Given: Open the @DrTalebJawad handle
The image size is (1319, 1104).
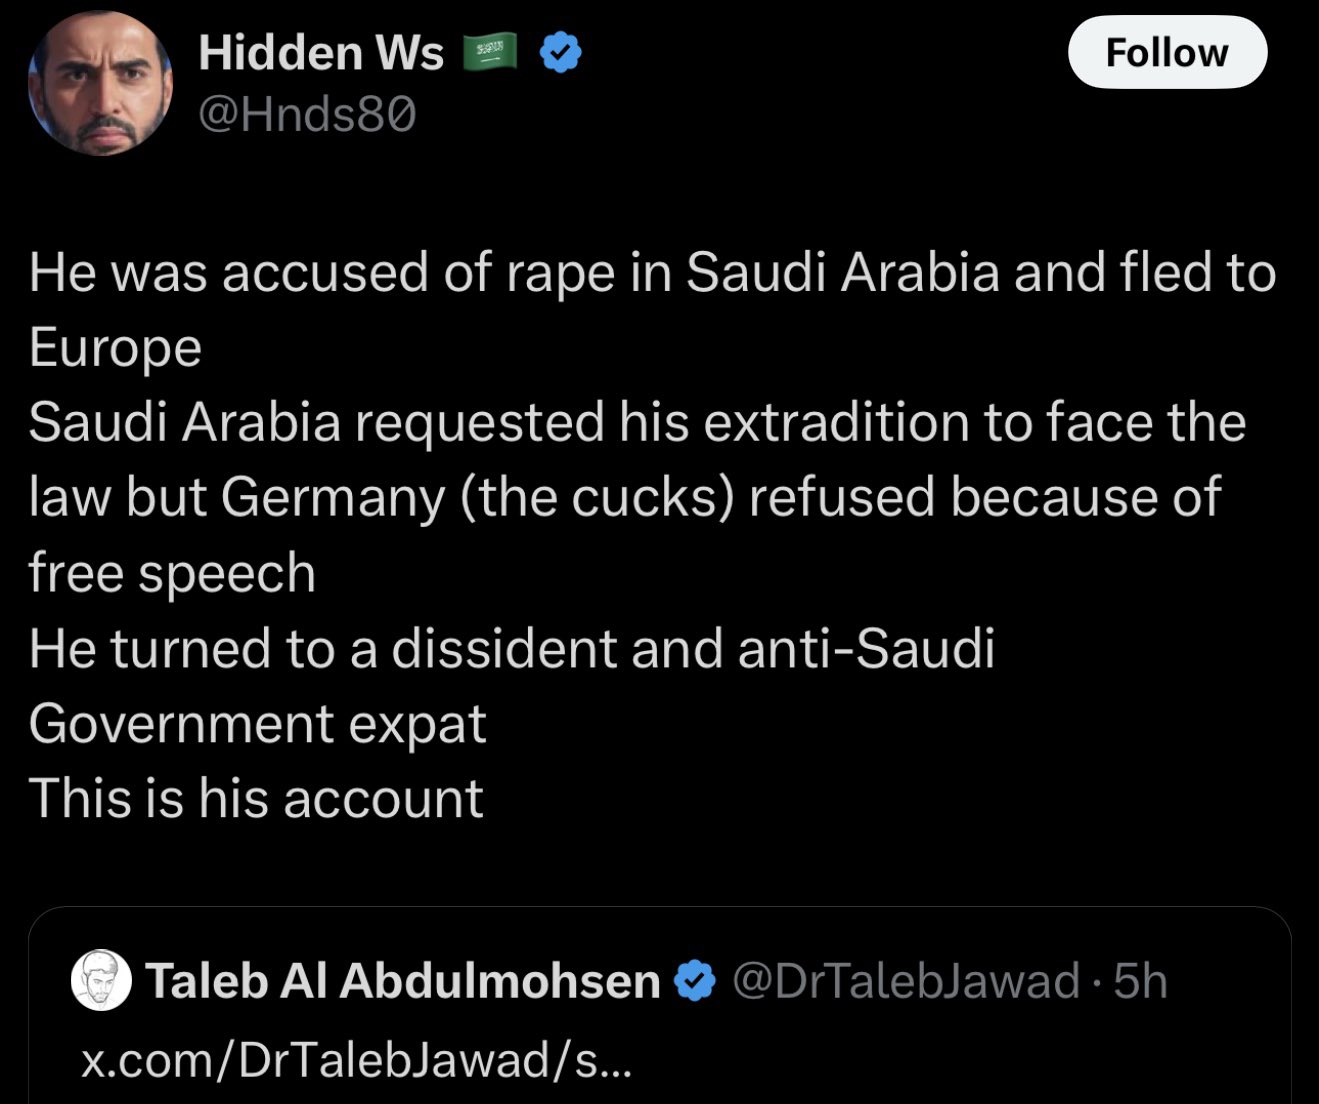Looking at the screenshot, I should 906,981.
